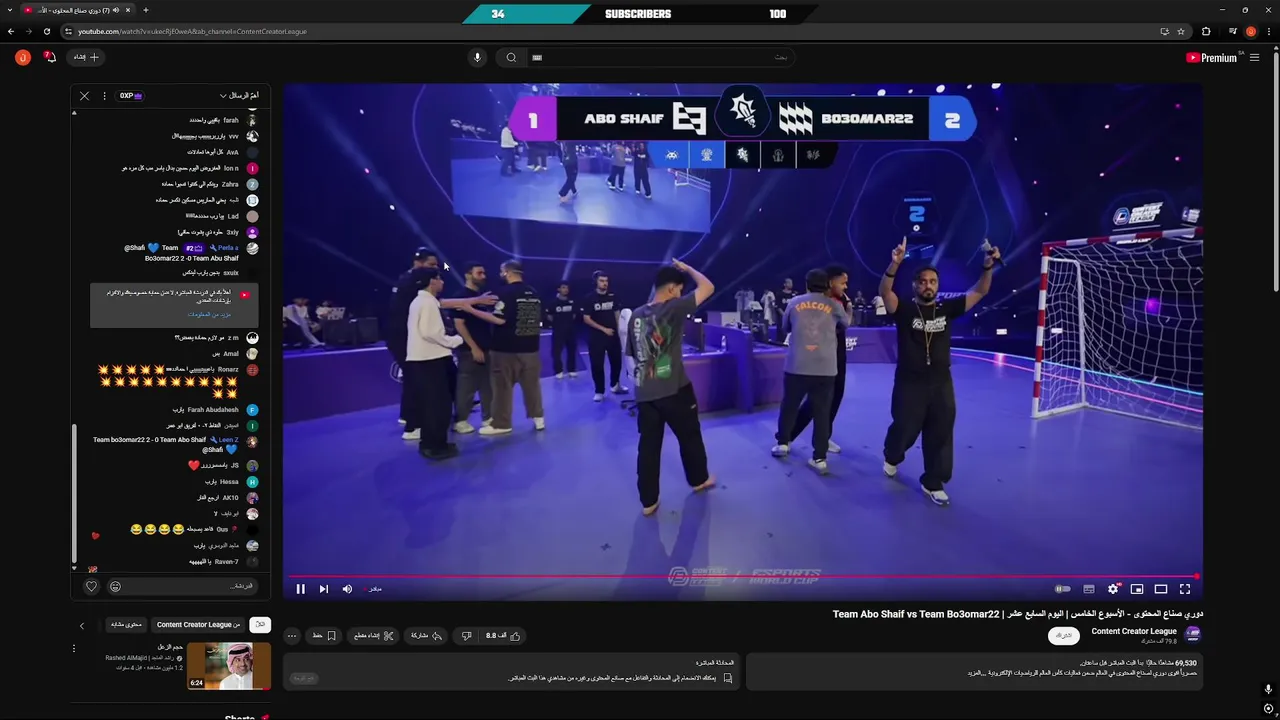Install app icon in address bar
The image size is (1280, 720).
click(1164, 31)
